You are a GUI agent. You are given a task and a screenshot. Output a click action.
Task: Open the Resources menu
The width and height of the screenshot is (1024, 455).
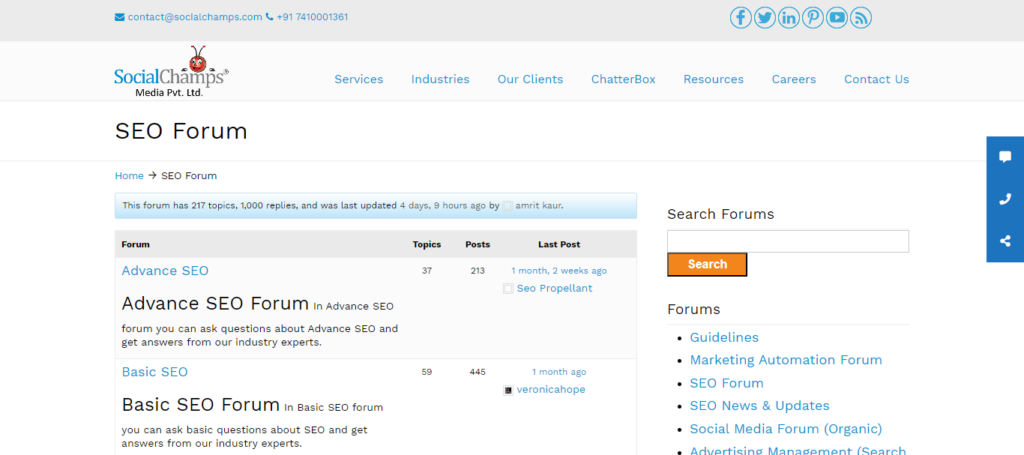click(713, 80)
